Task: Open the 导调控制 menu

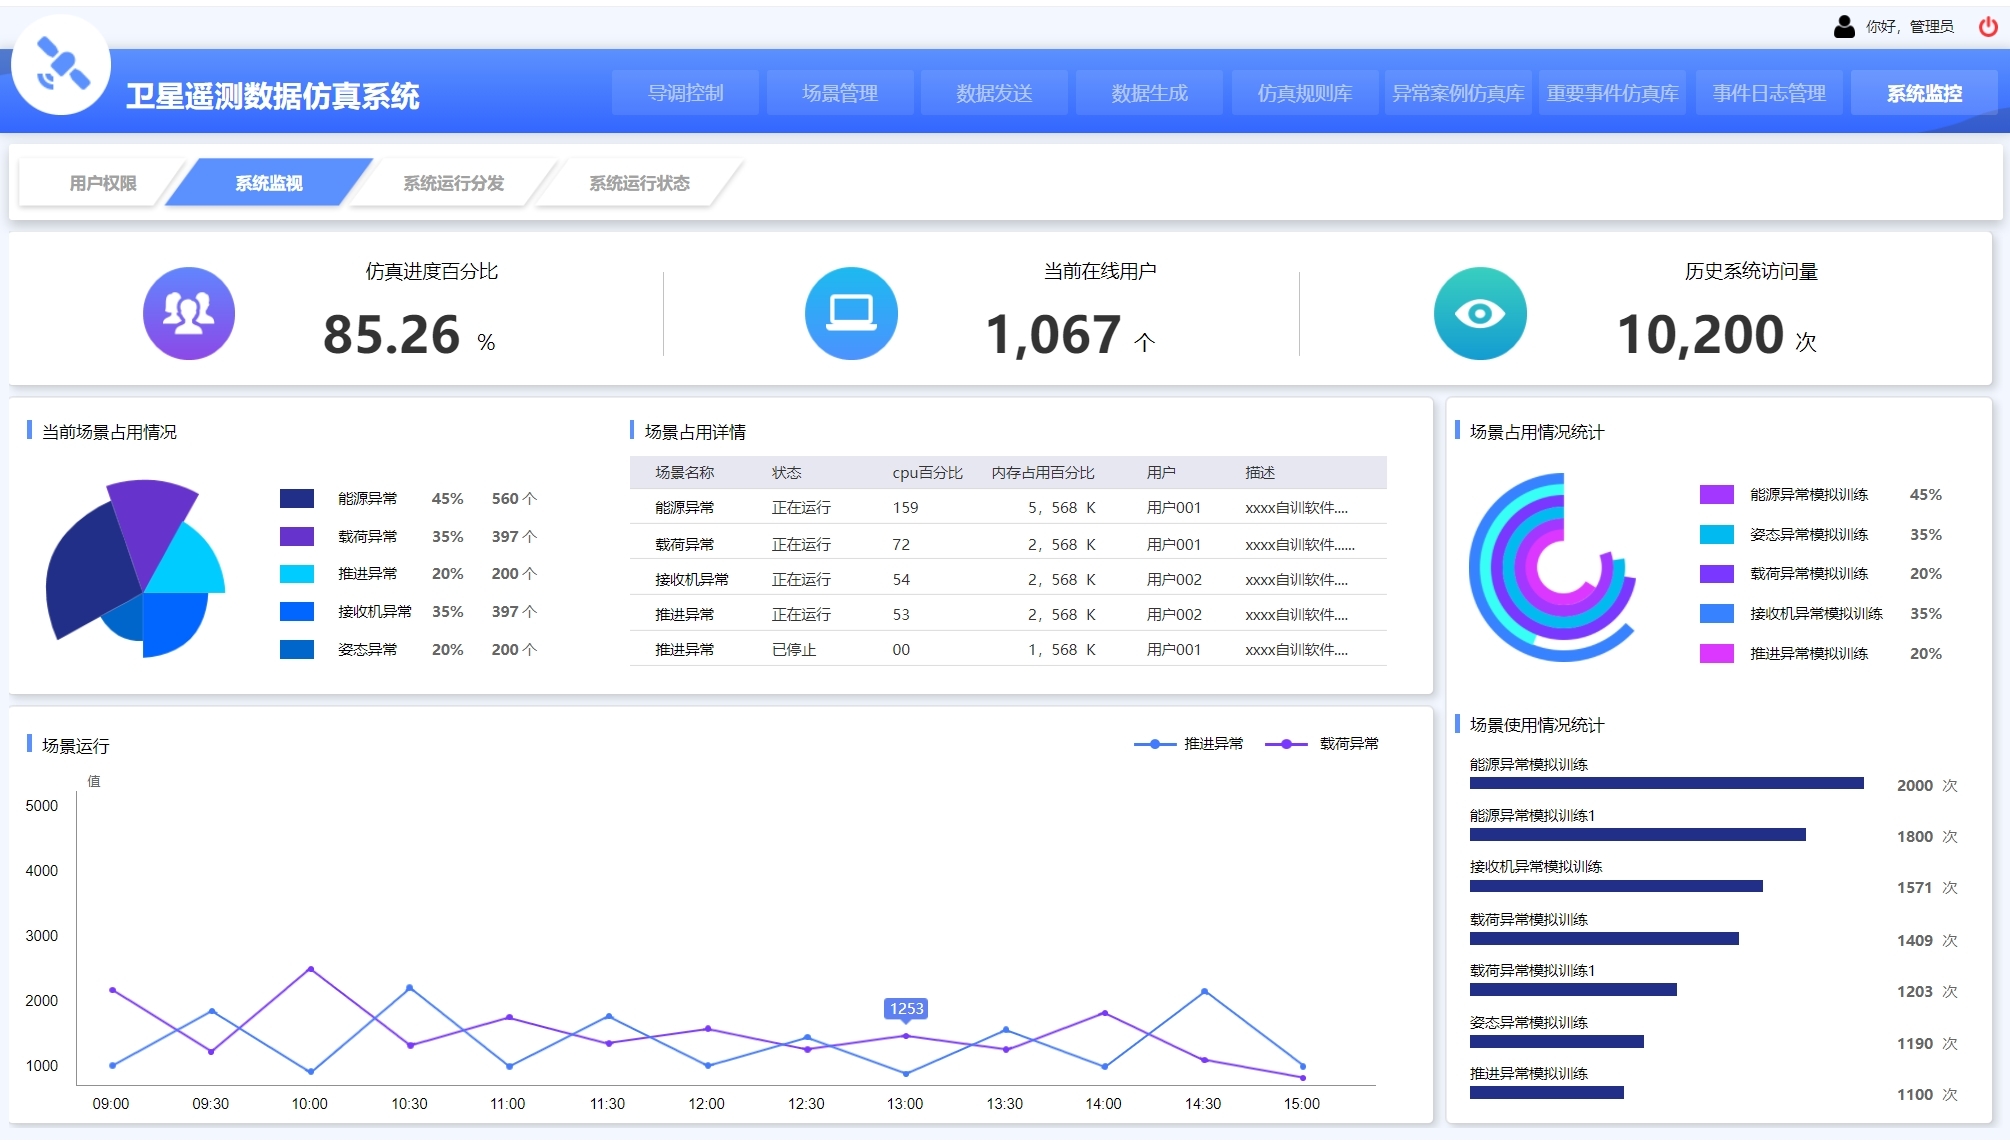Action: [685, 93]
